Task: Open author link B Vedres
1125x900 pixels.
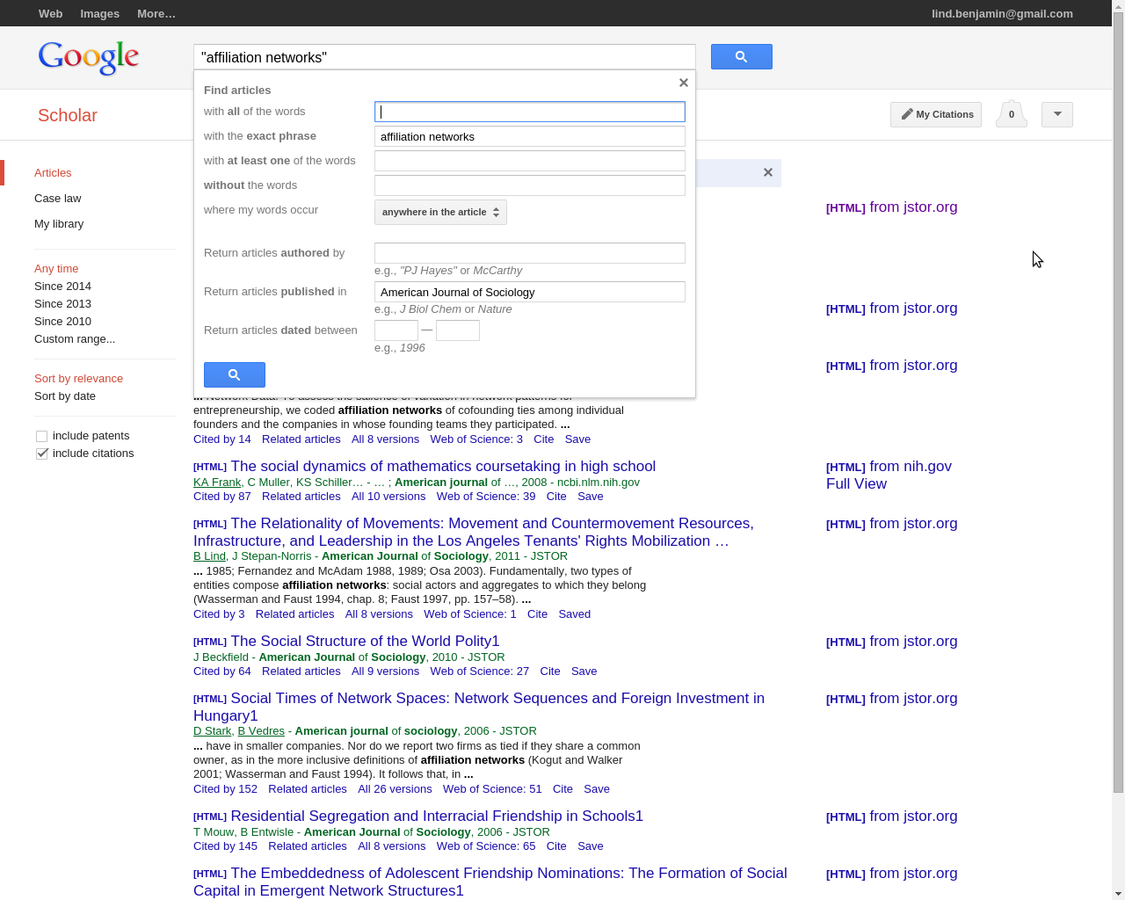Action: 261,731
